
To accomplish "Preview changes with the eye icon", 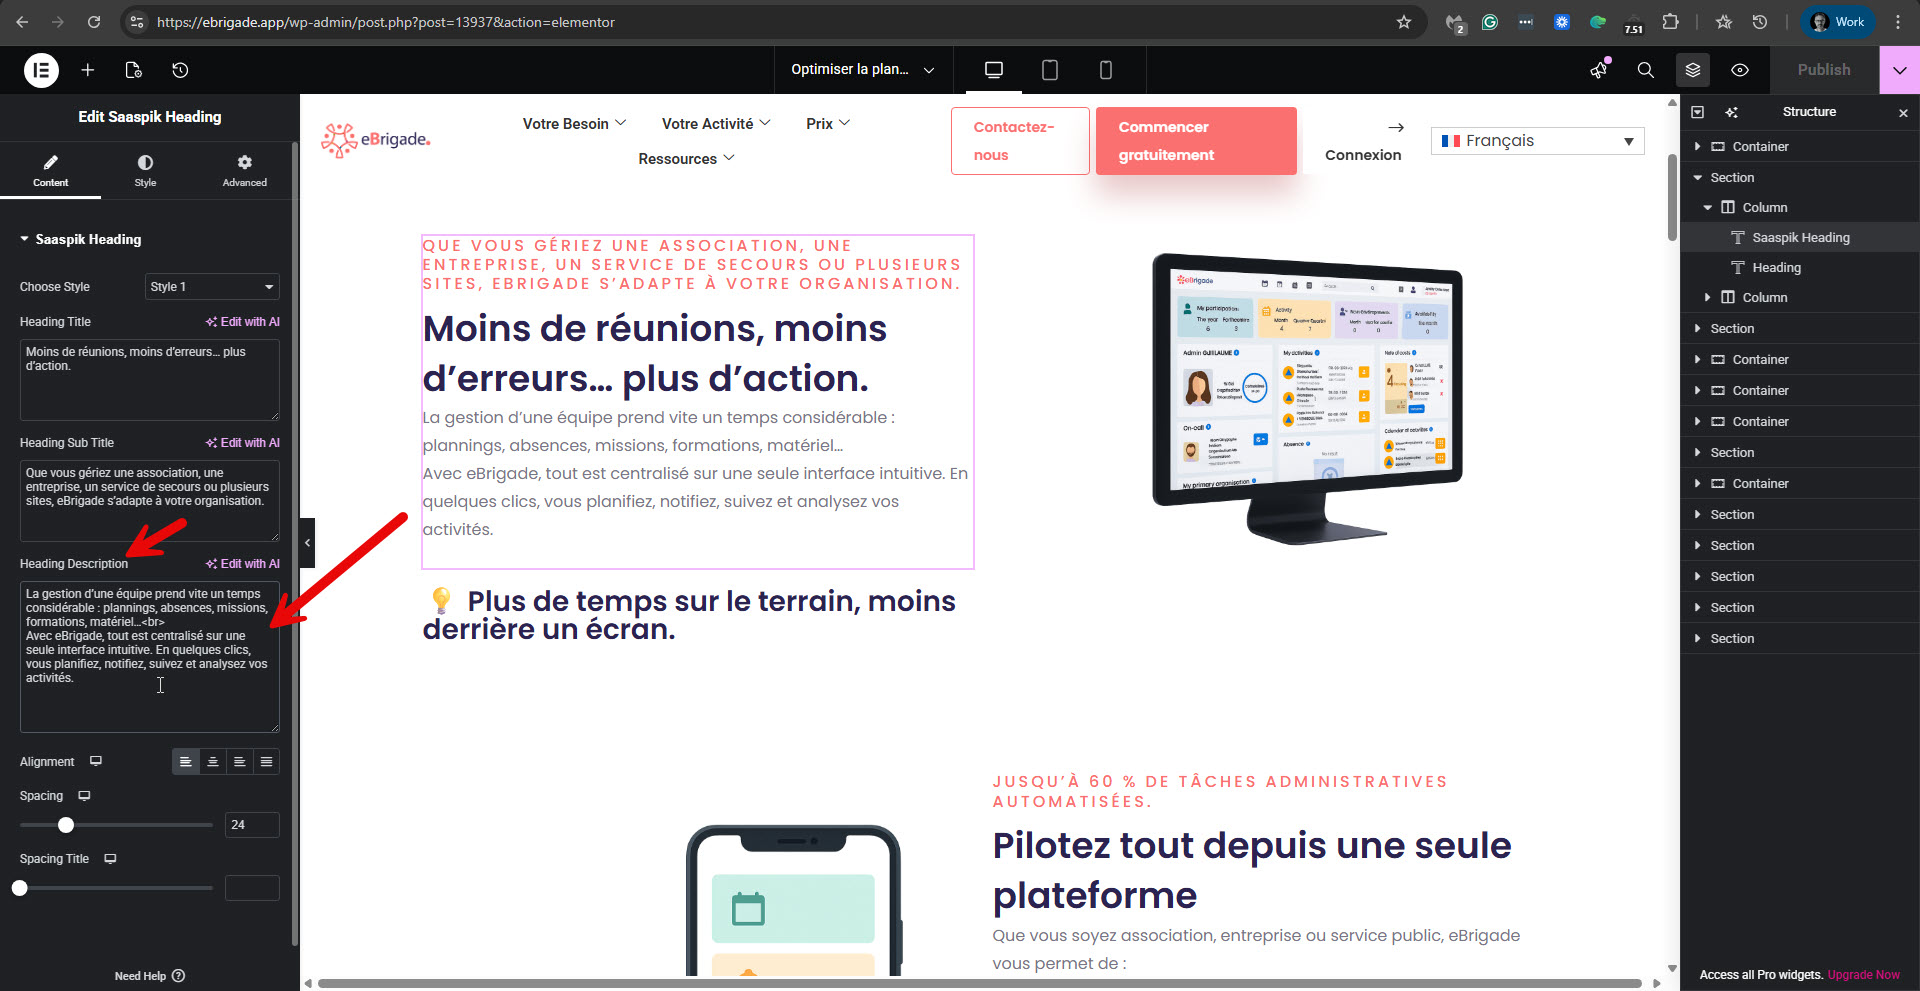I will point(1740,70).
